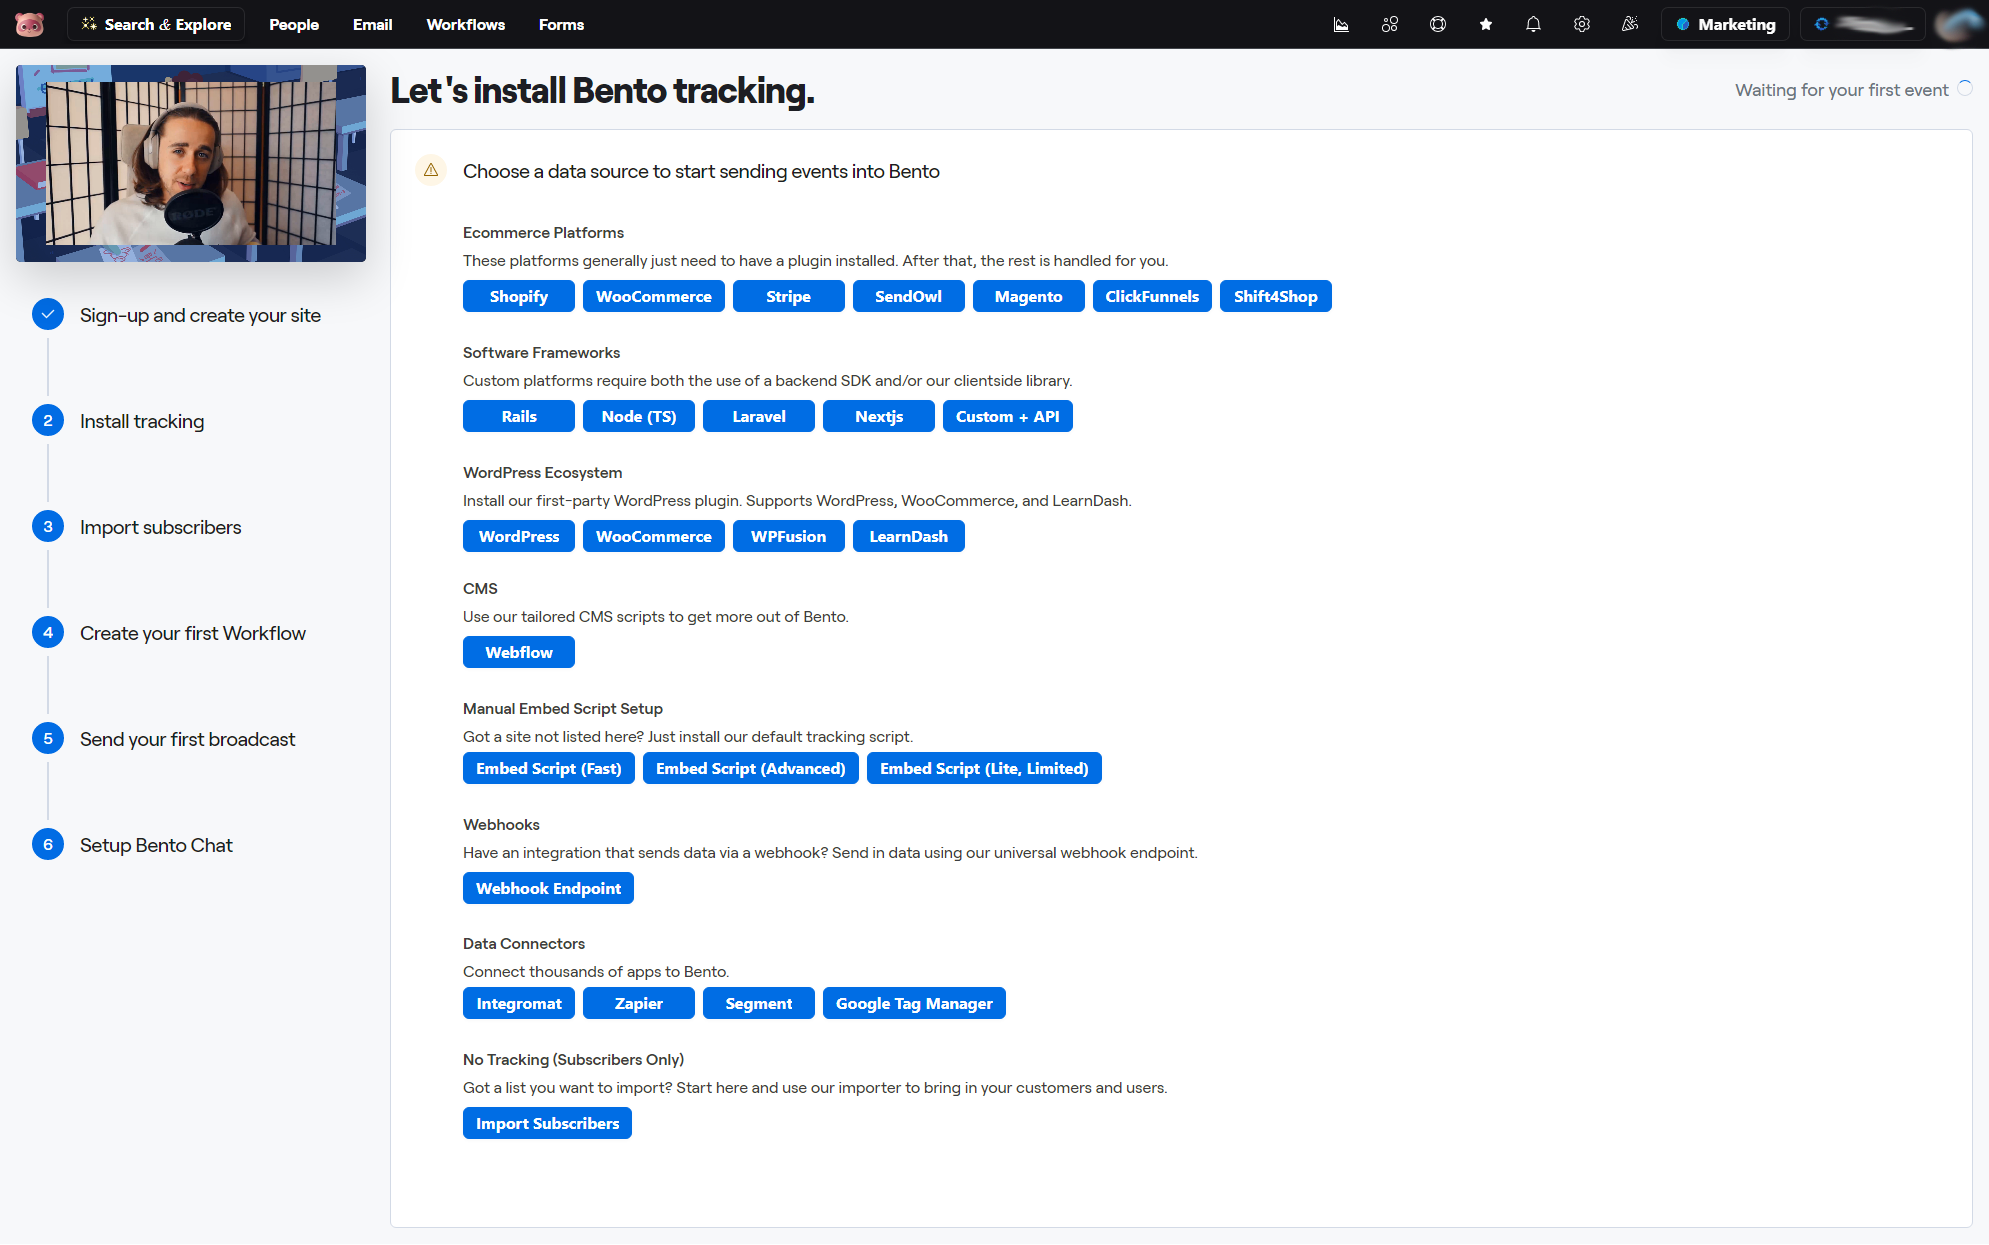
Task: Open settings gear icon
Action: [1581, 24]
